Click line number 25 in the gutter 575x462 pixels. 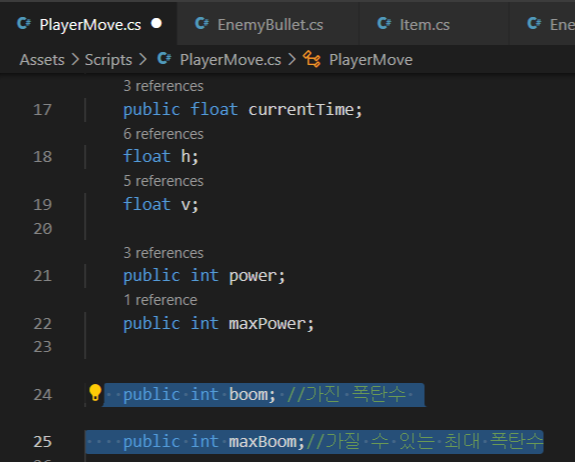tap(43, 442)
